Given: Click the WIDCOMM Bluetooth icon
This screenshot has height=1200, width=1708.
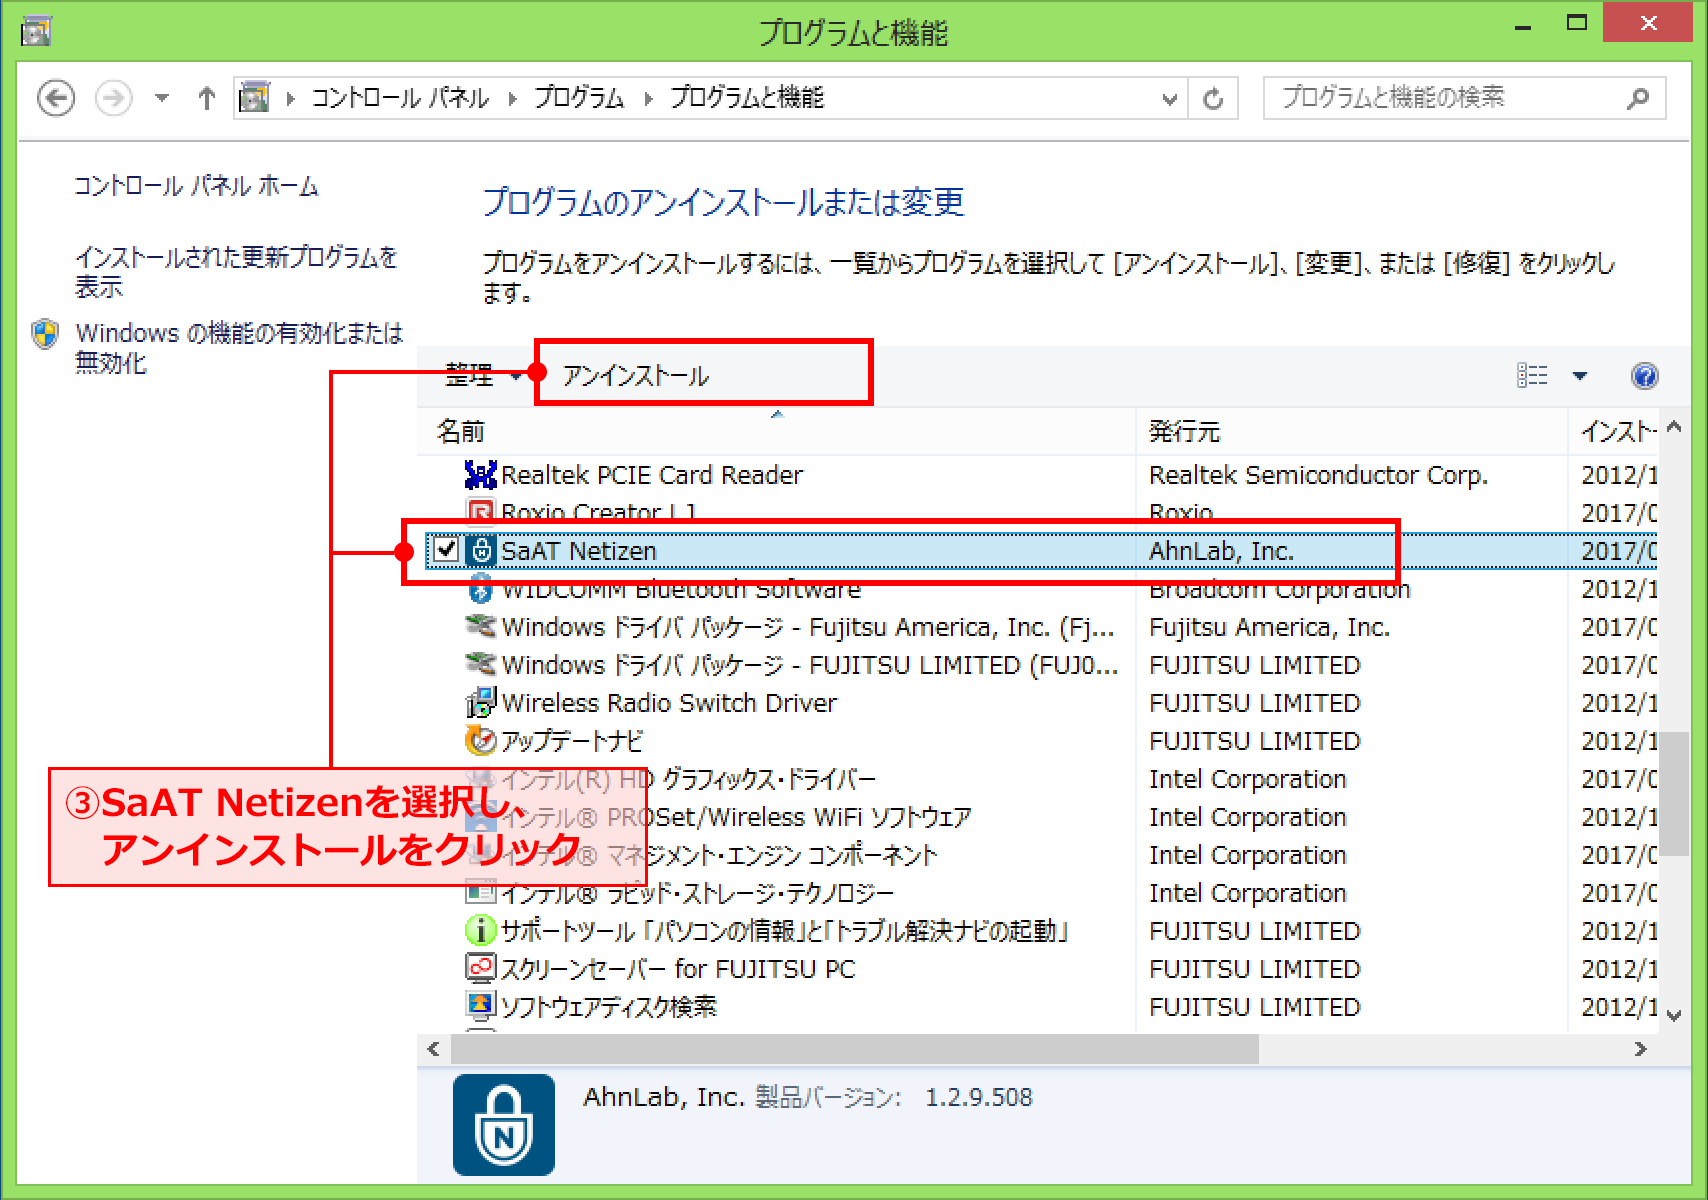Looking at the screenshot, I should click(x=481, y=590).
